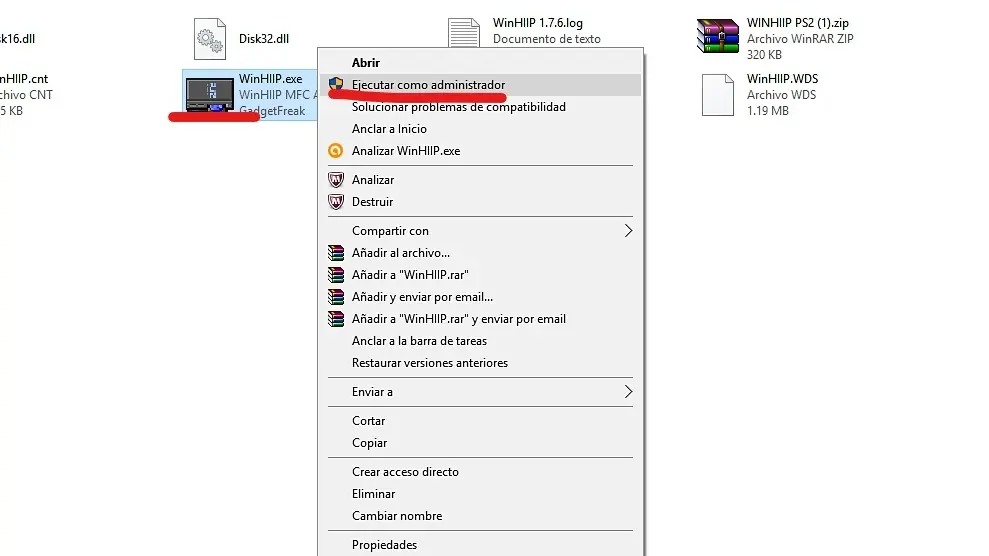This screenshot has width=989, height=556.
Task: Select Añadir a "WinHIIP.rar" entry
Action: (x=481, y=275)
